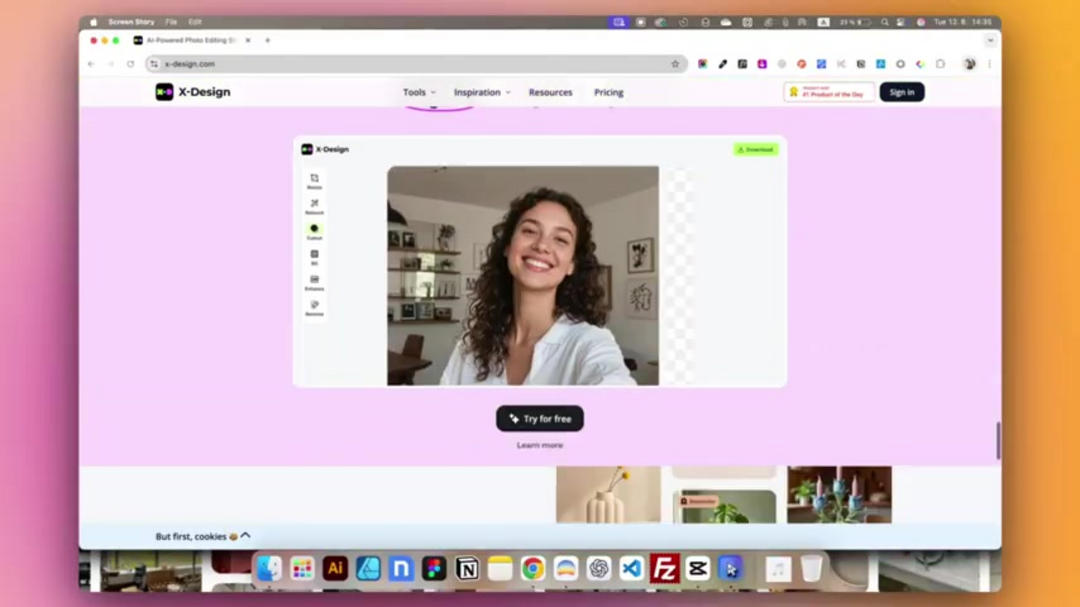The width and height of the screenshot is (1080, 607).
Task: Open the Resources nav item
Action: pos(550,92)
